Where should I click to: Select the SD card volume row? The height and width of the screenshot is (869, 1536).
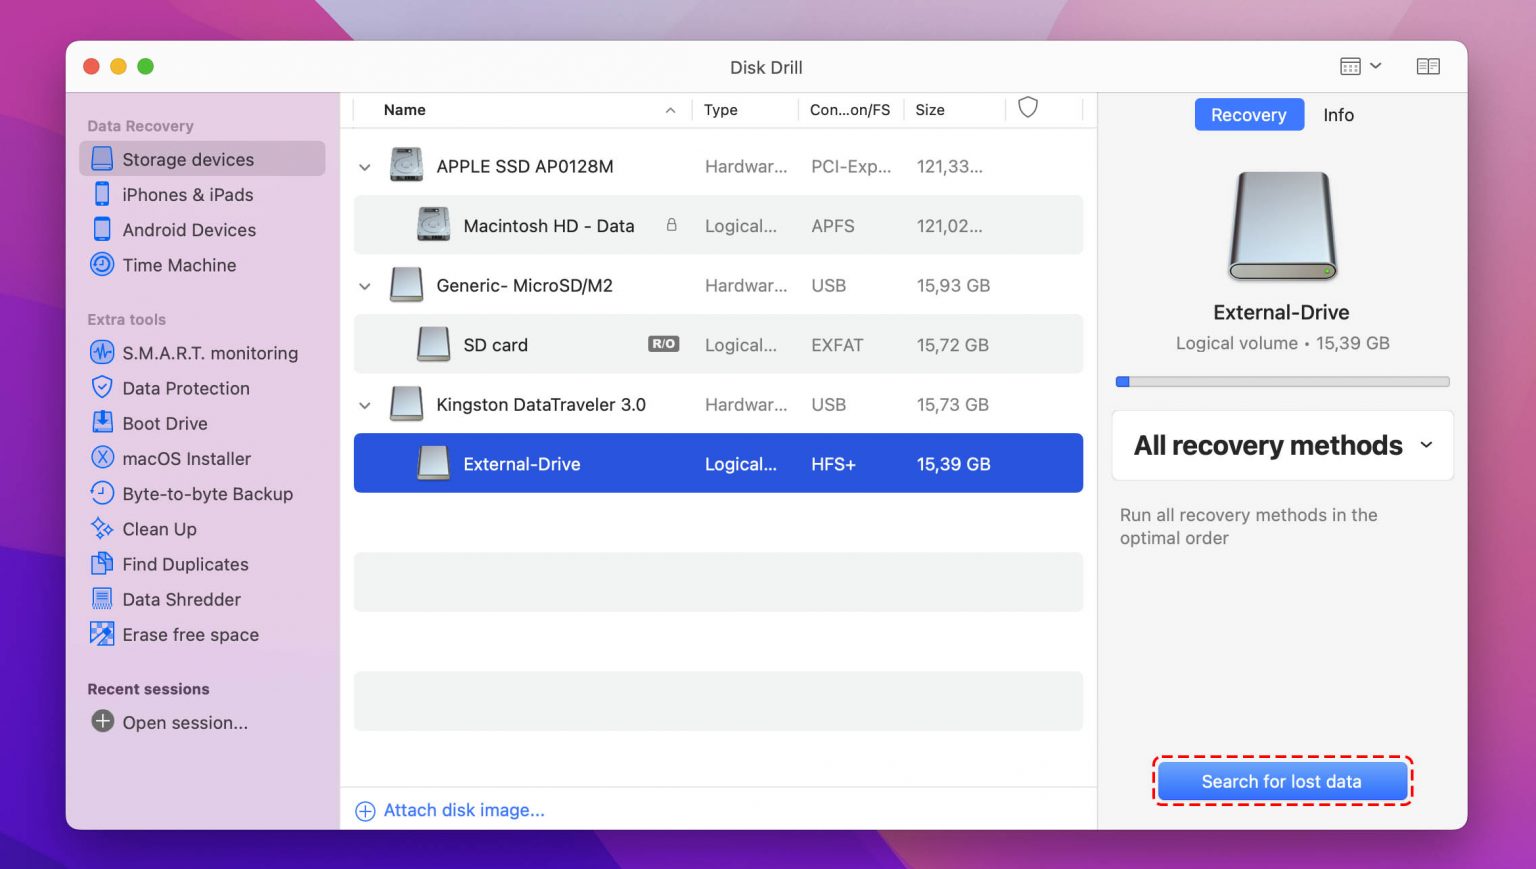pyautogui.click(x=600, y=344)
